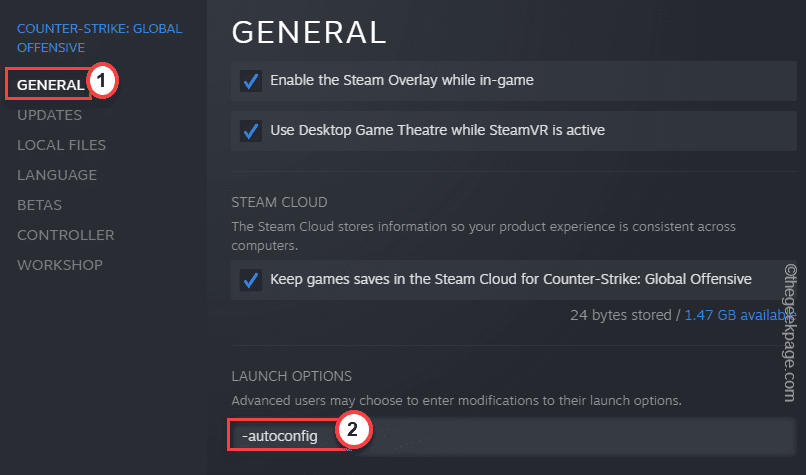This screenshot has height=475, width=806.
Task: Toggle Desktop Game Theatre for SteamVR checkbox
Action: pos(251,130)
